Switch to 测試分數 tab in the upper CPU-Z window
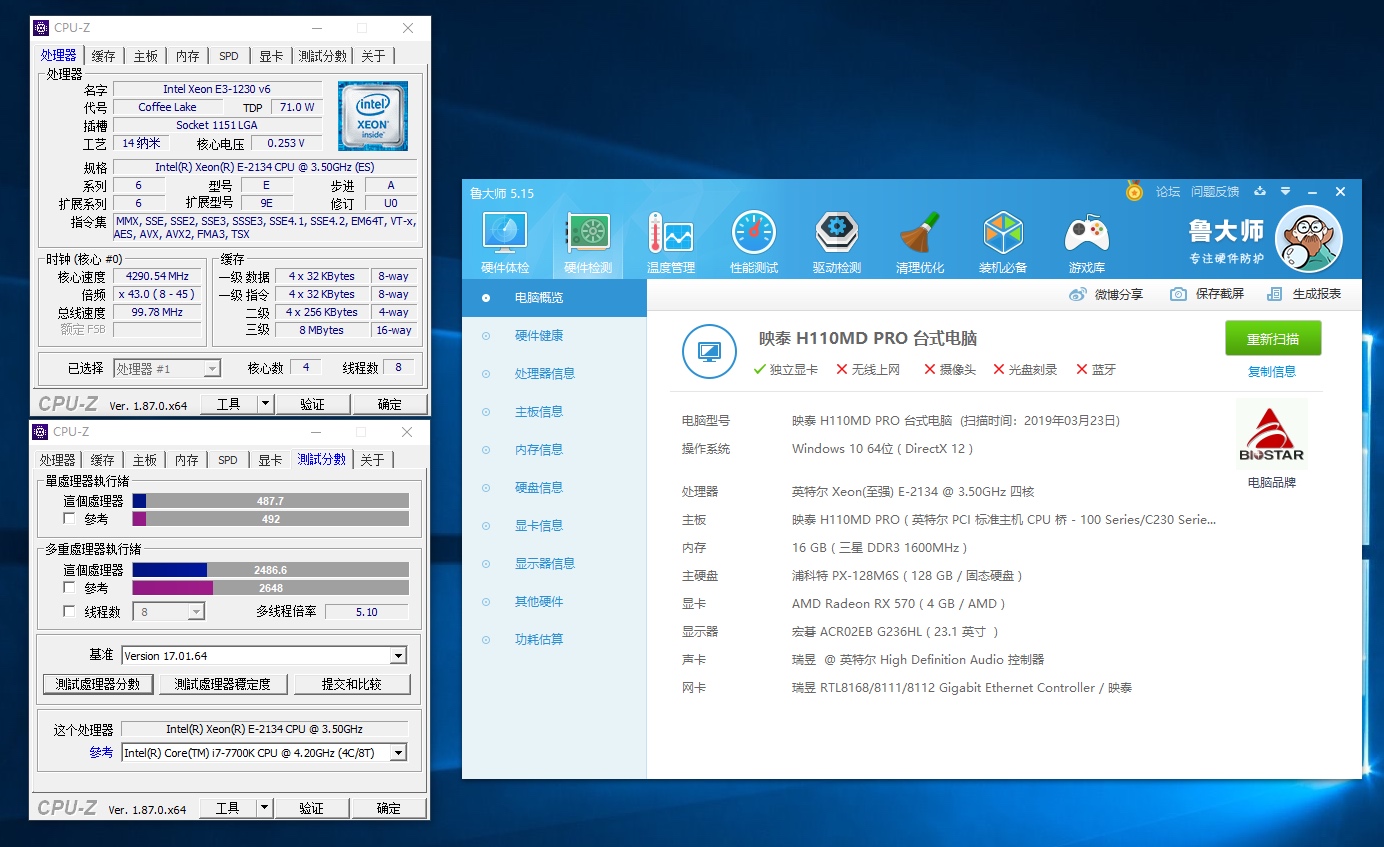The image size is (1384, 847). coord(323,56)
